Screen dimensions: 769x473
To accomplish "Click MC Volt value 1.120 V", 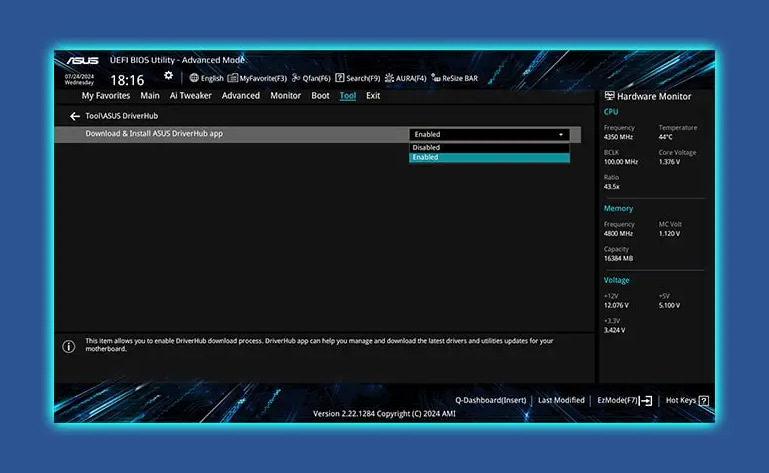I will coord(669,234).
